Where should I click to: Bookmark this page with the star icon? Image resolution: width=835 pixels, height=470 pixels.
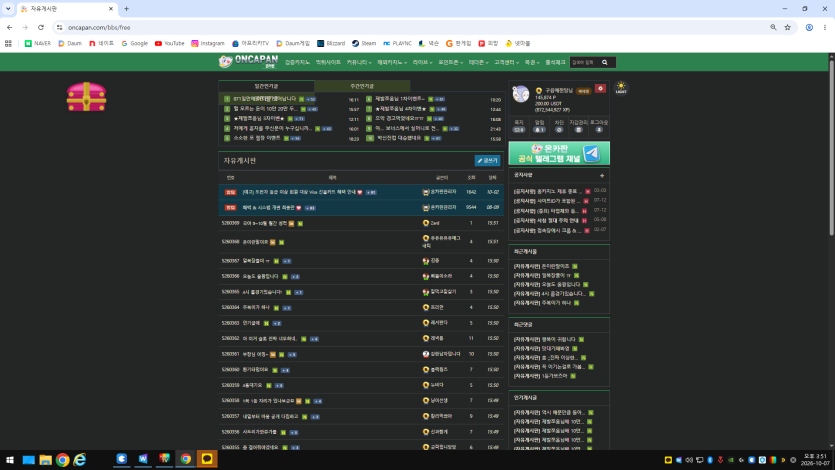(x=788, y=27)
